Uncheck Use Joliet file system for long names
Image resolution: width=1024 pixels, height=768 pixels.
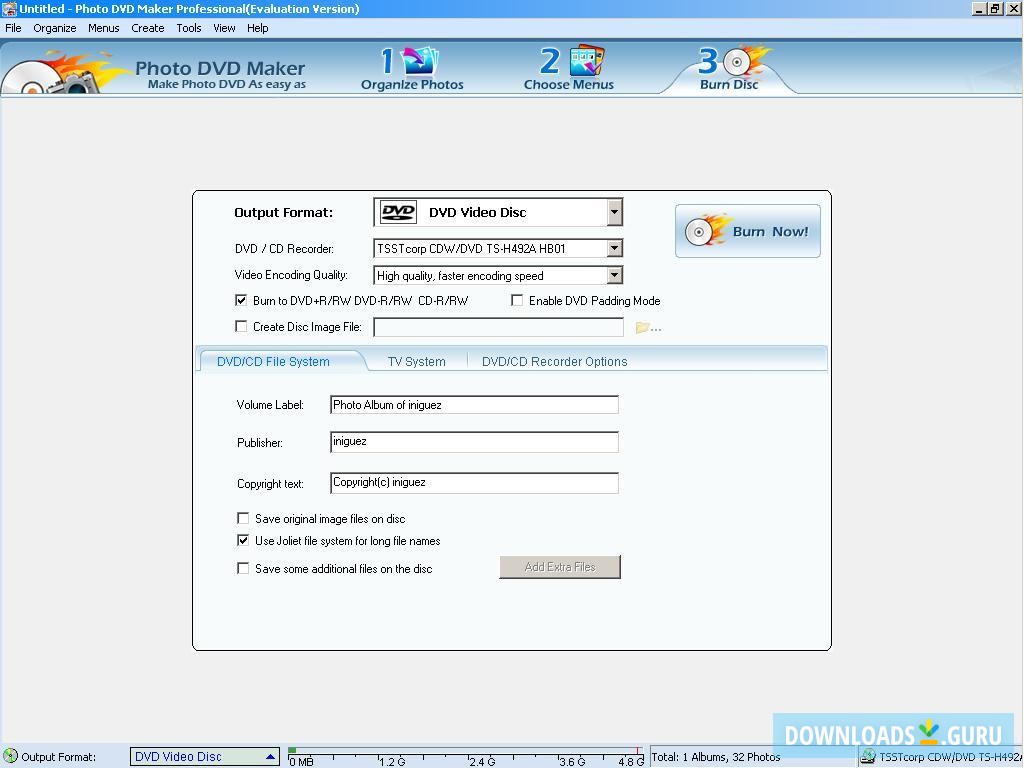pyautogui.click(x=243, y=540)
